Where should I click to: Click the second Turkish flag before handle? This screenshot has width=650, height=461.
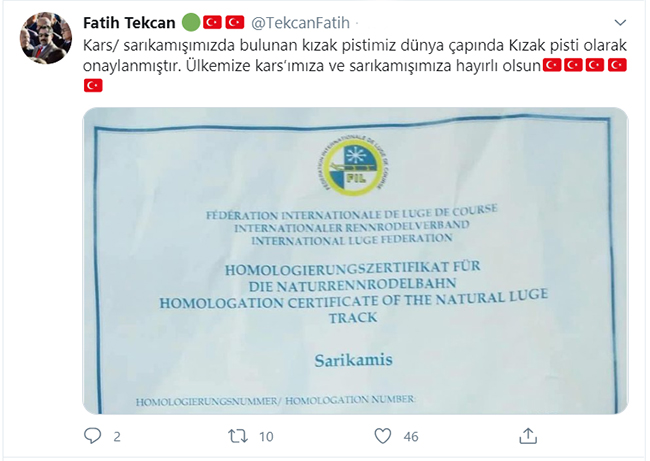click(235, 22)
